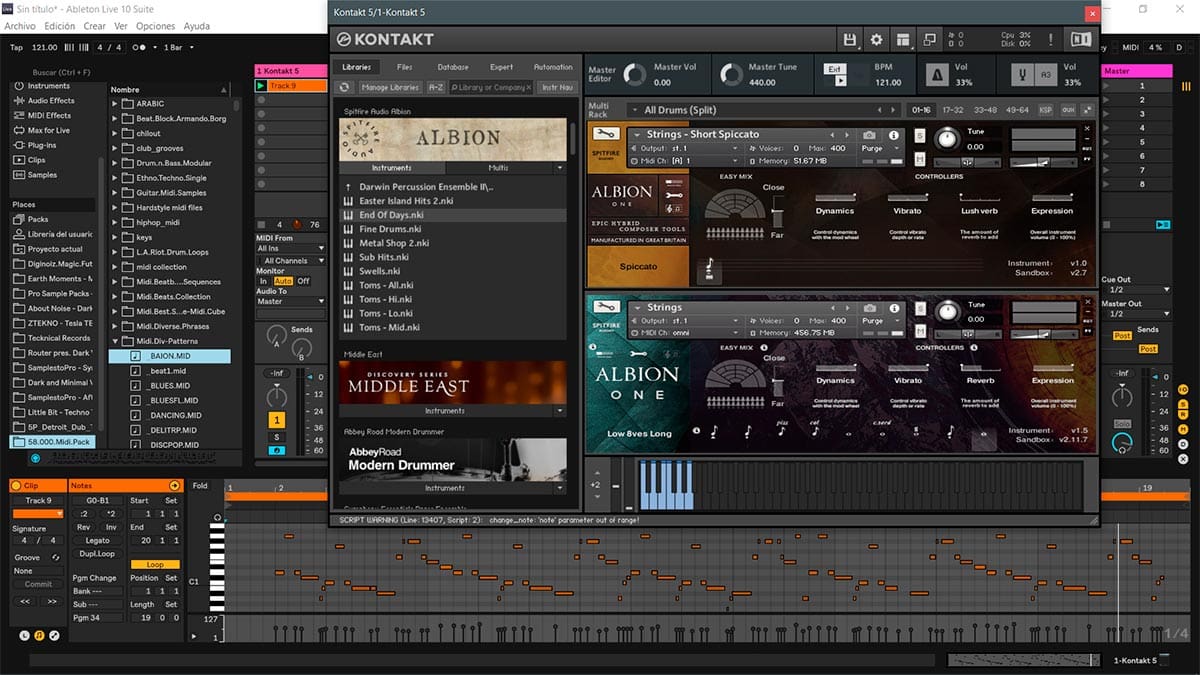Click snapshot camera icon on lower Strings instrument
1200x675 pixels.
[869, 308]
